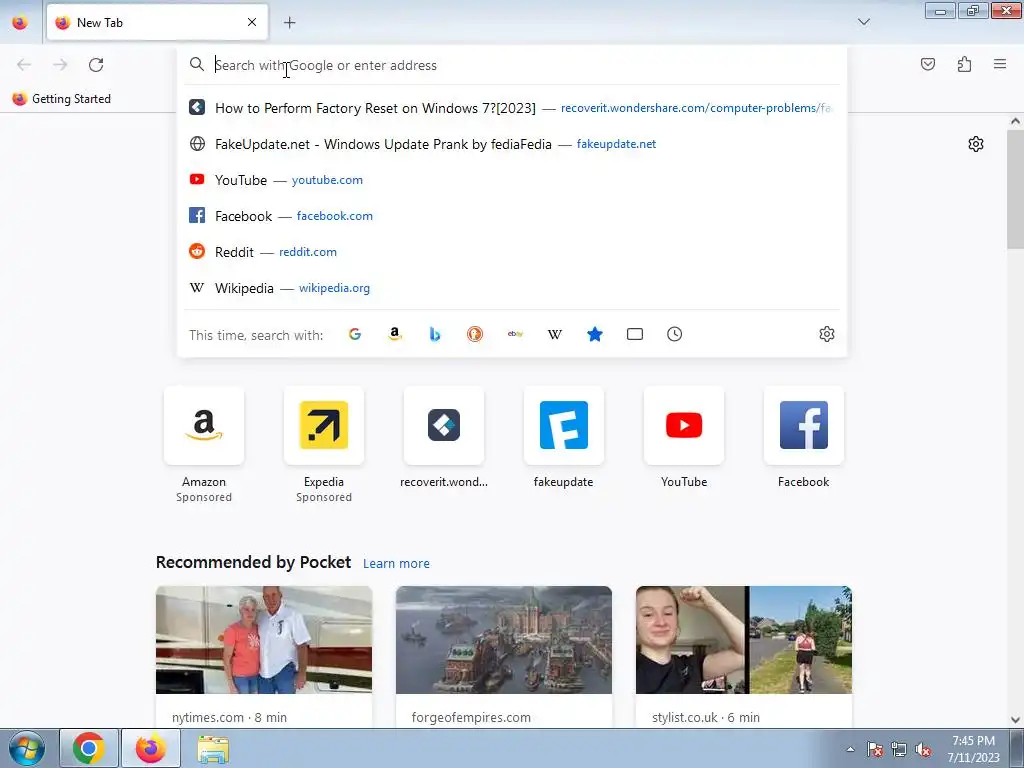Choose the Reddit reddit.com suggestion
The image size is (1024, 768).
(x=511, y=251)
